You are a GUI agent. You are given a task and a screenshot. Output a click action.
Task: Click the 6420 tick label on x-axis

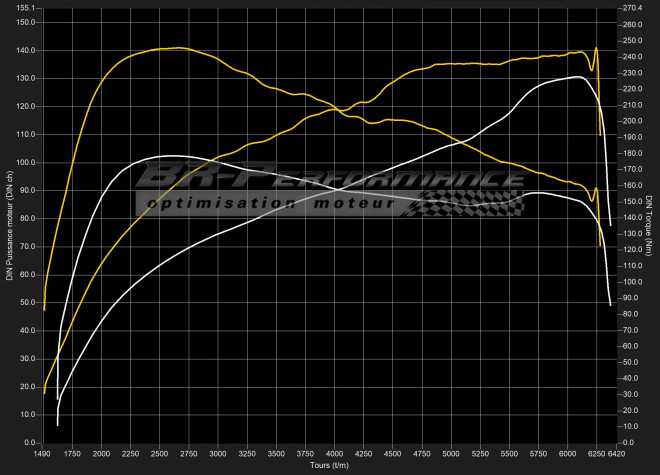pyautogui.click(x=617, y=453)
